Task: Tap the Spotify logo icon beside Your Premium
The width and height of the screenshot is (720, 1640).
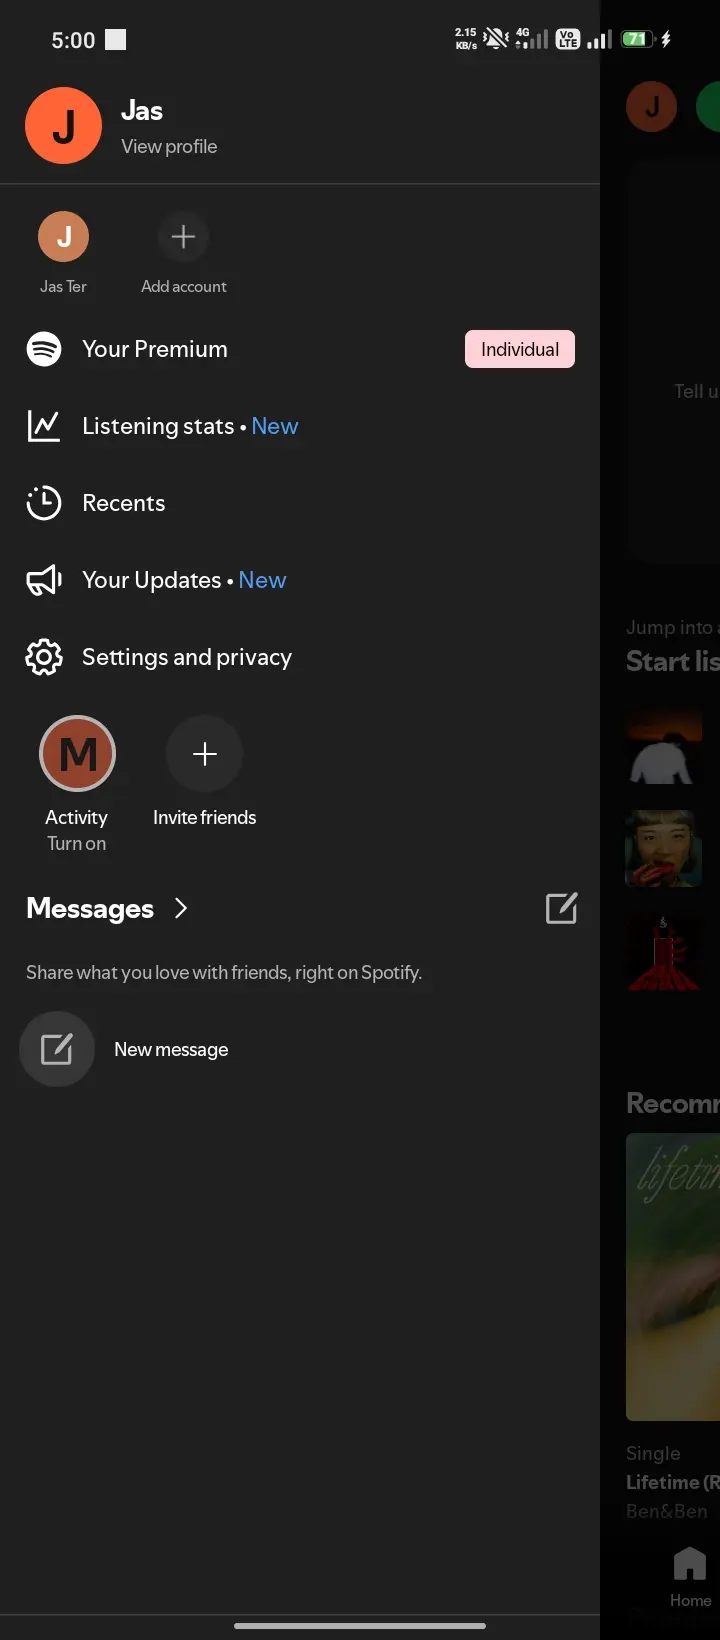Action: pos(44,349)
